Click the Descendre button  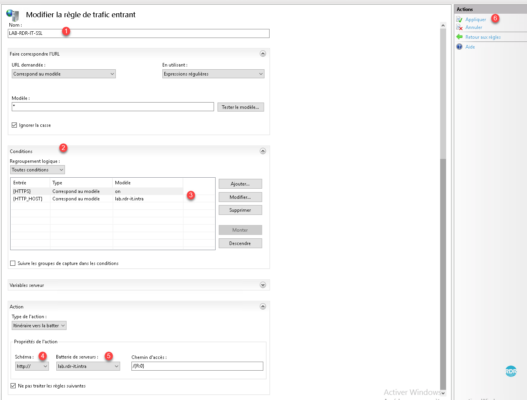(240, 243)
